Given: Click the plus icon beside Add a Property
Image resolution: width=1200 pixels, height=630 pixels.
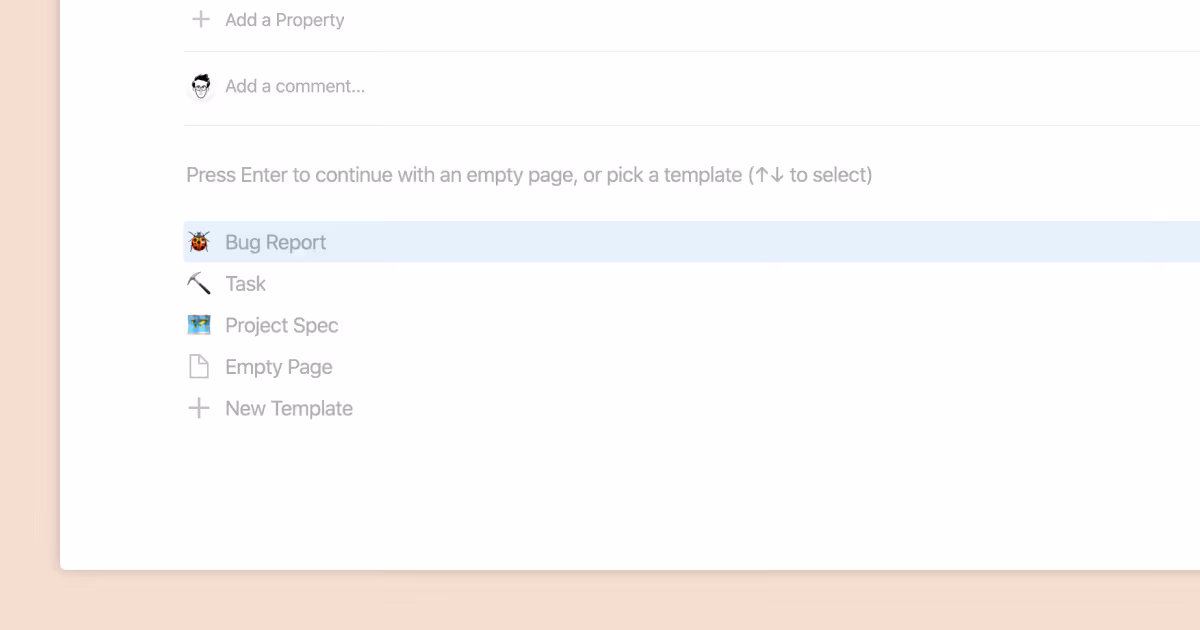Looking at the screenshot, I should tap(199, 19).
